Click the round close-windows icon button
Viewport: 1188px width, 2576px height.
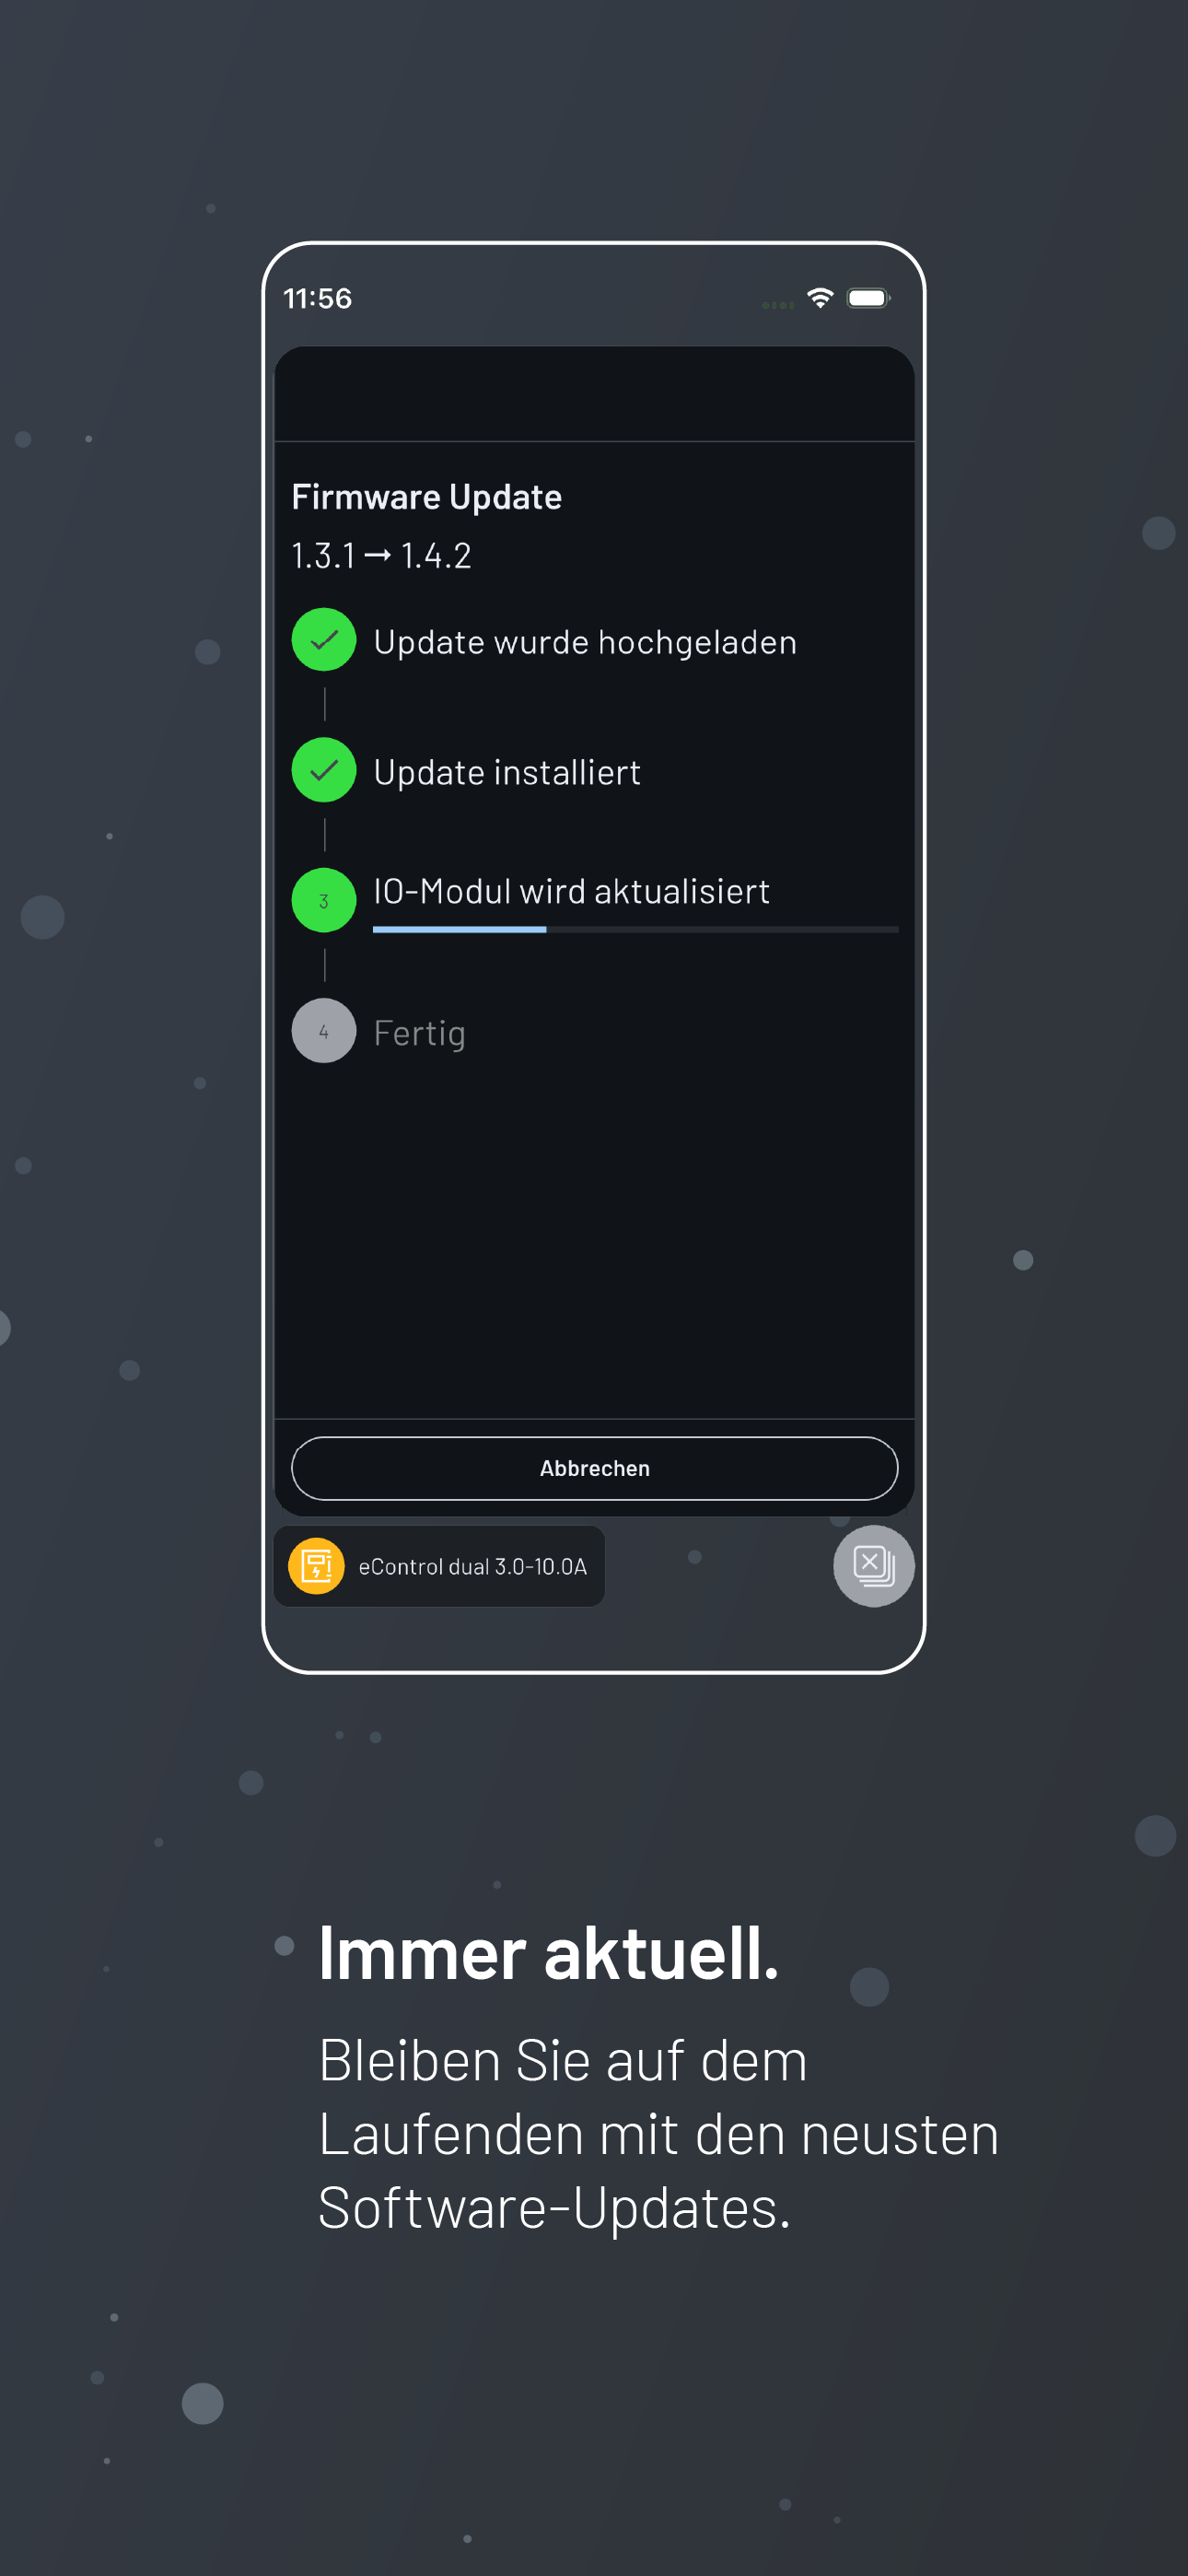[x=874, y=1566]
